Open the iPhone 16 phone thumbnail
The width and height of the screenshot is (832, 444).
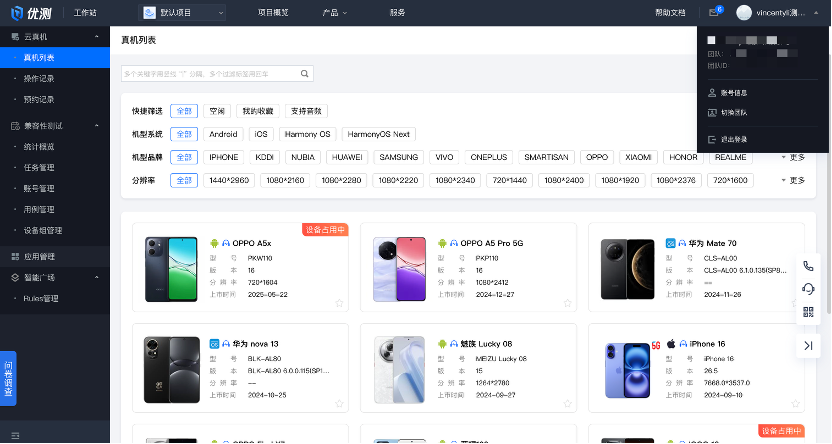coord(628,370)
